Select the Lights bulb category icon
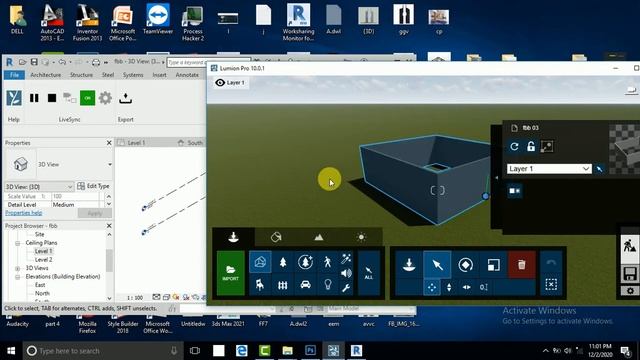 click(327, 284)
